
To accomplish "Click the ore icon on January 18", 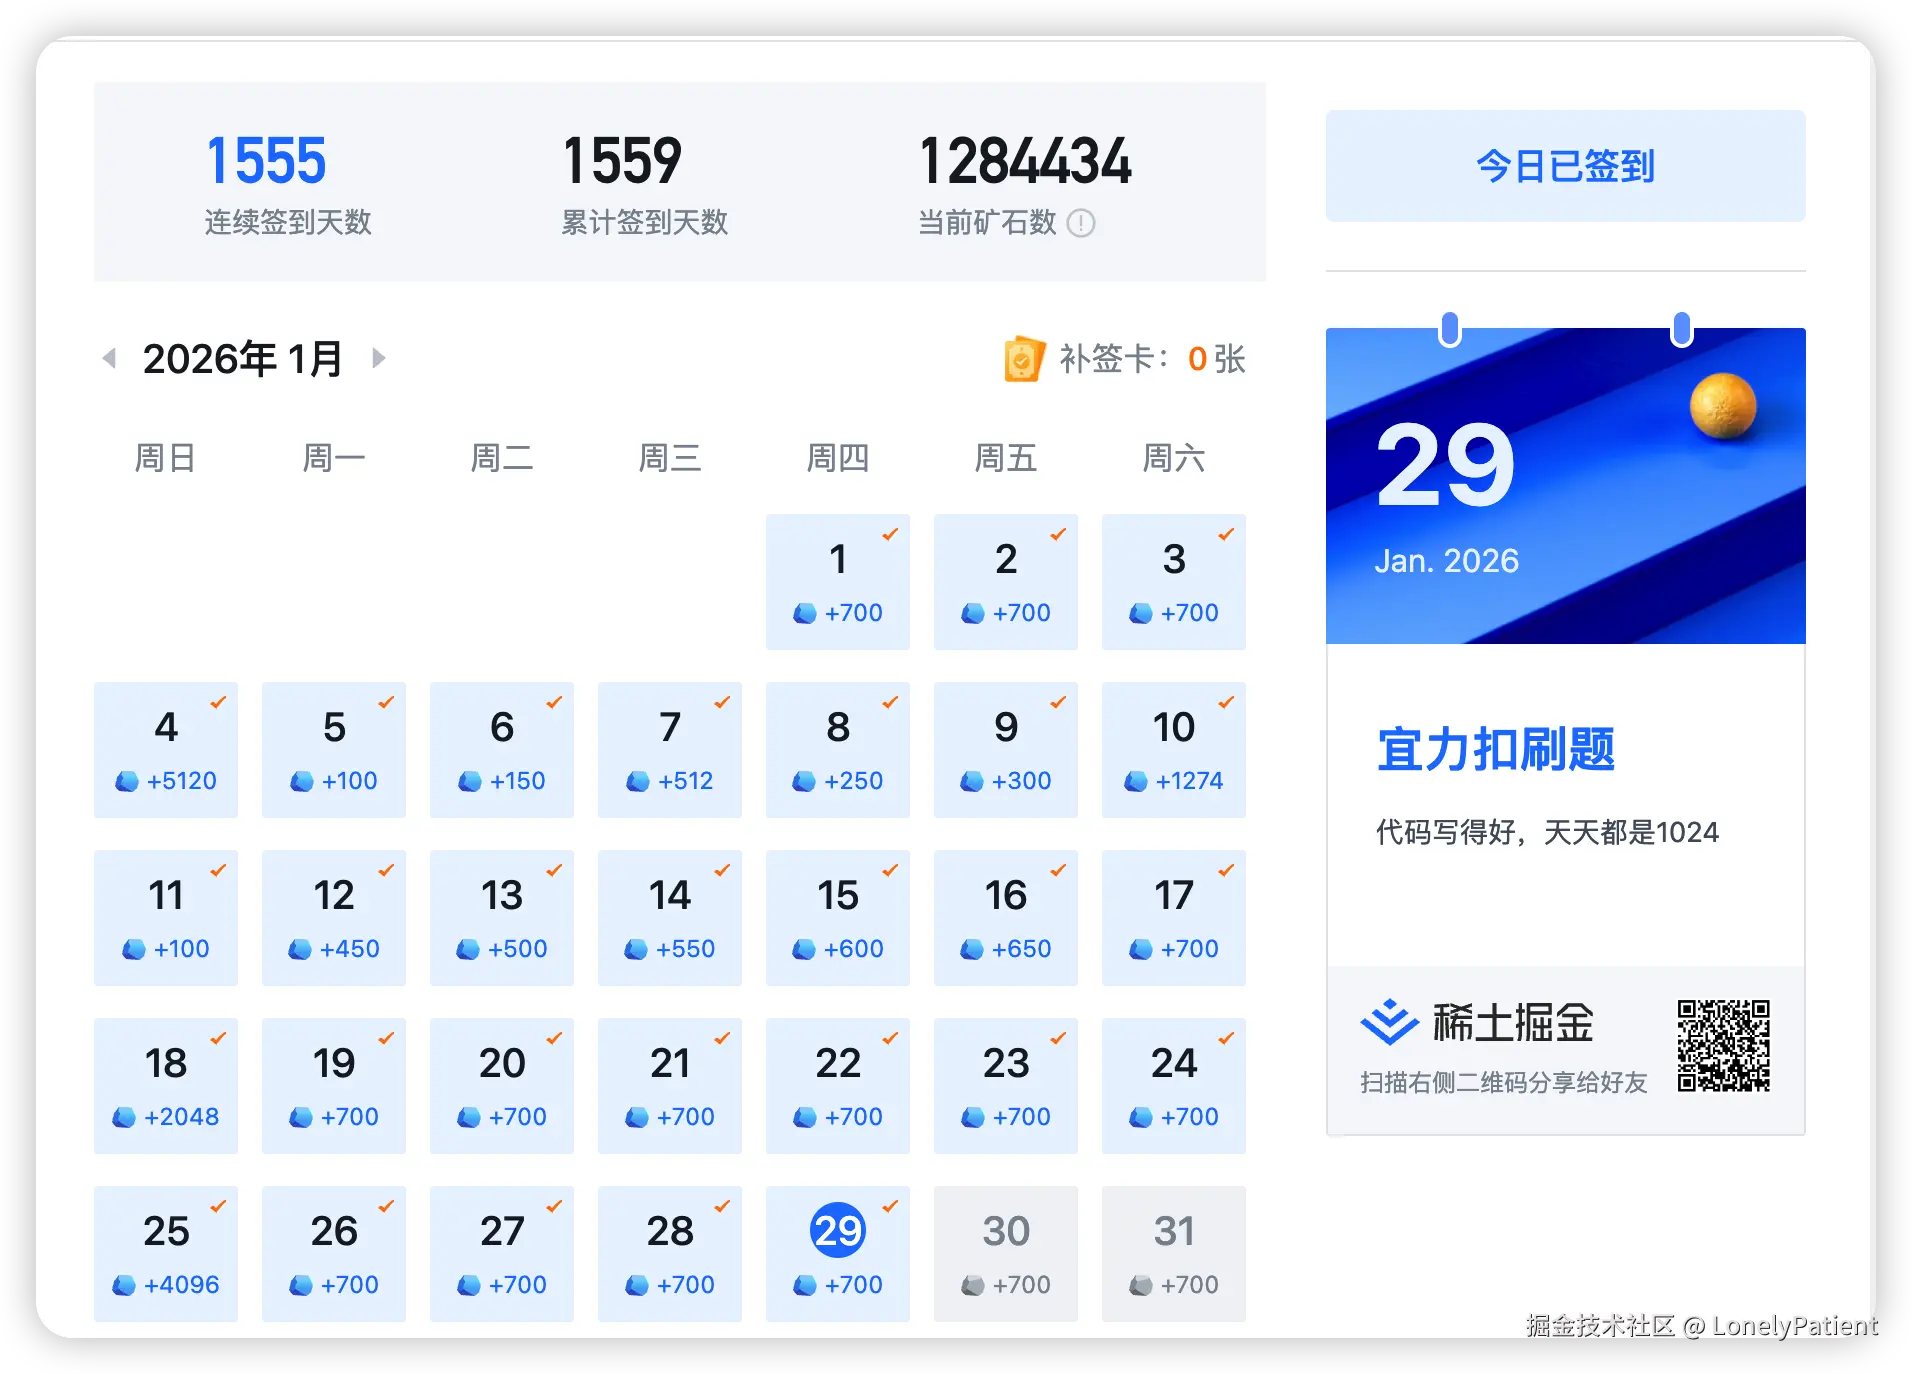I will pyautogui.click(x=126, y=1117).
